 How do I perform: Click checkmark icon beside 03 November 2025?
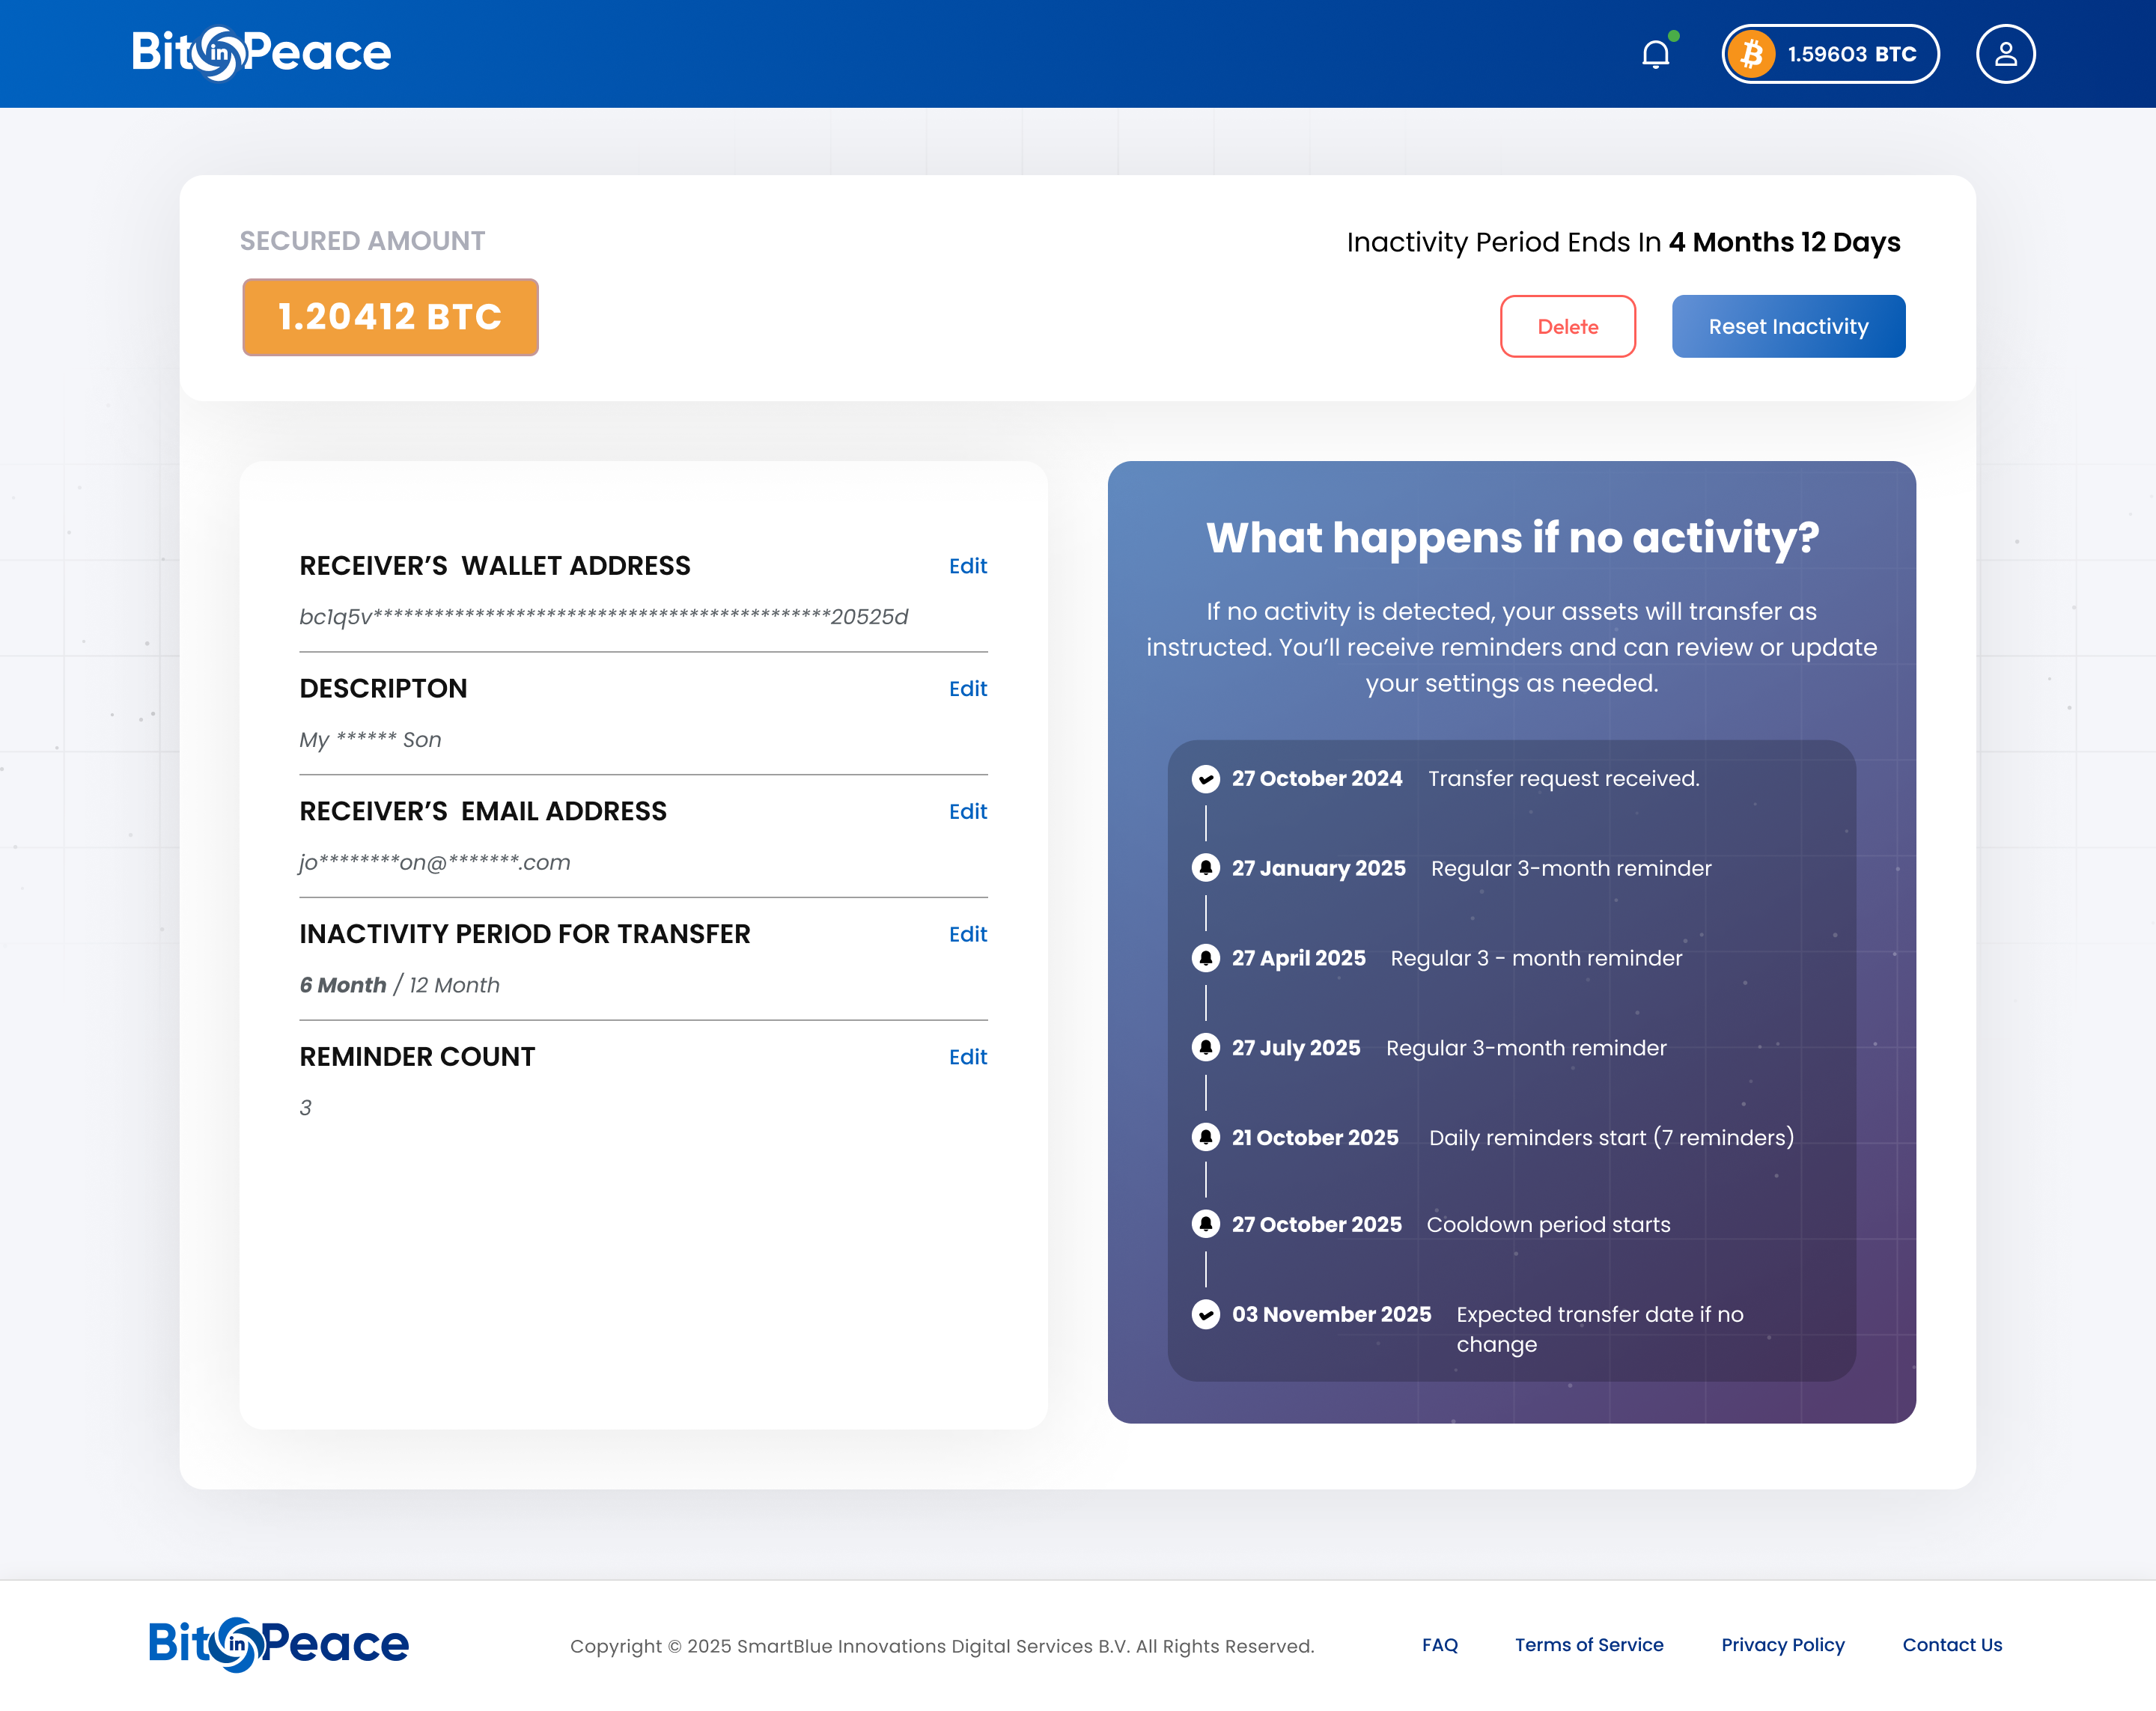click(1206, 1314)
